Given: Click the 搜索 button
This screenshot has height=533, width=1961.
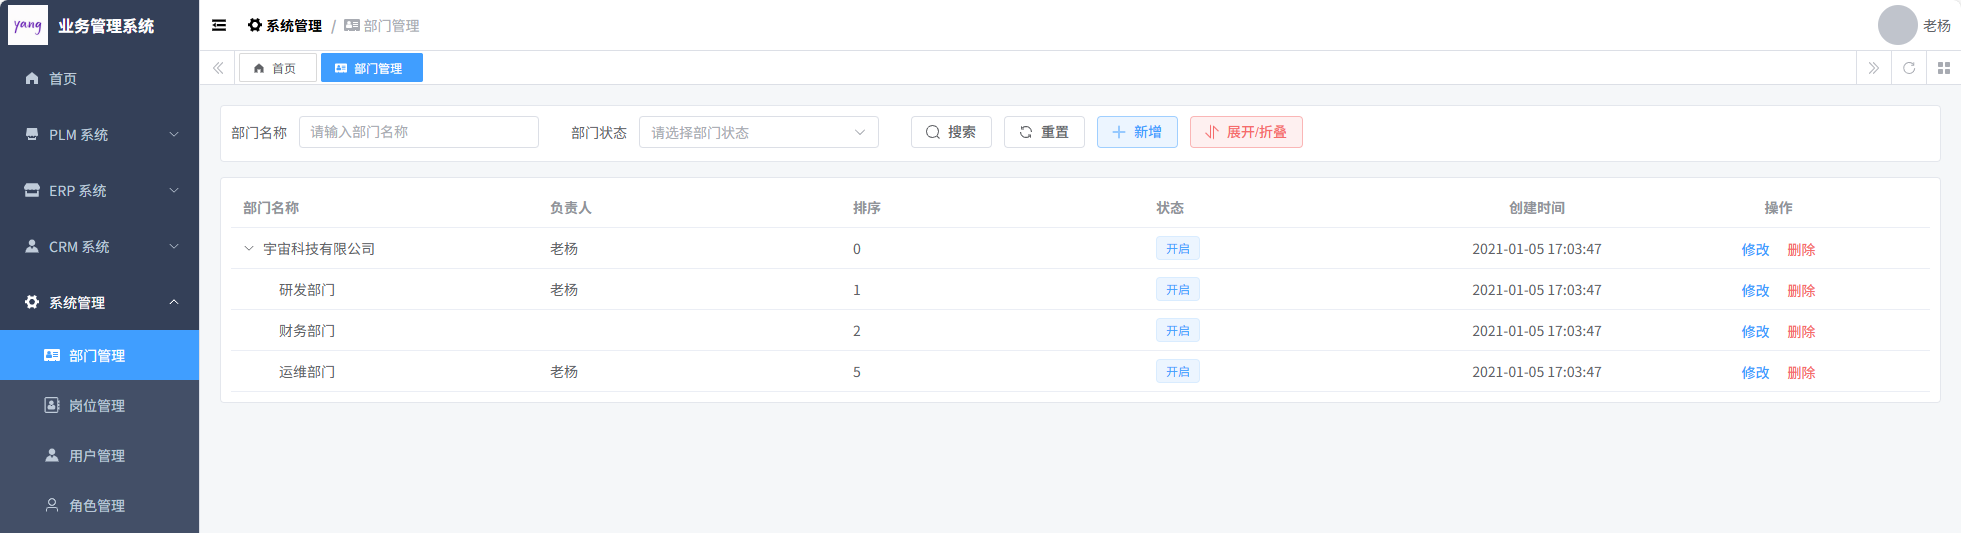Looking at the screenshot, I should [x=950, y=132].
